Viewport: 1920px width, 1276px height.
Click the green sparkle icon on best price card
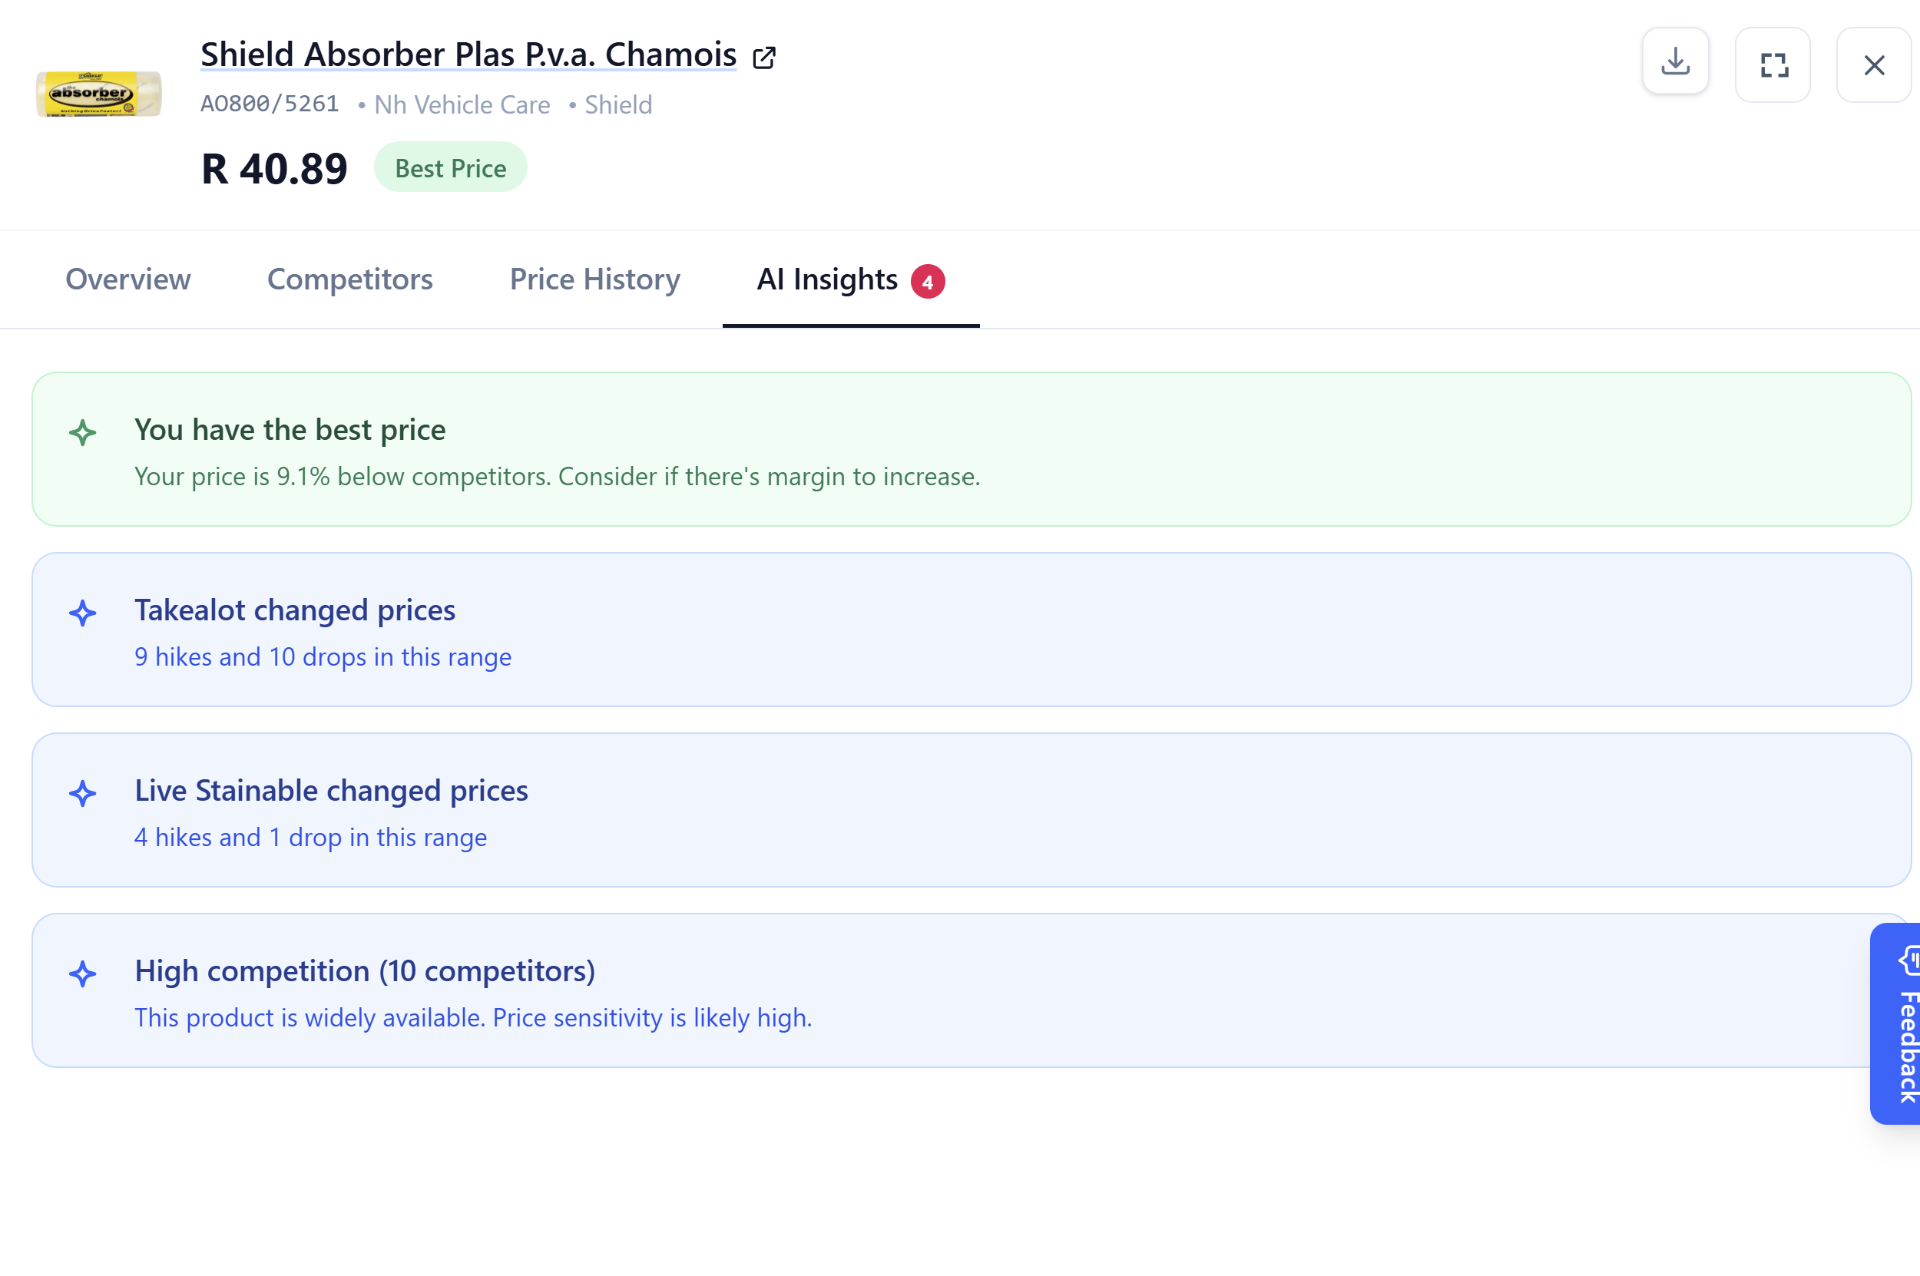tap(83, 433)
